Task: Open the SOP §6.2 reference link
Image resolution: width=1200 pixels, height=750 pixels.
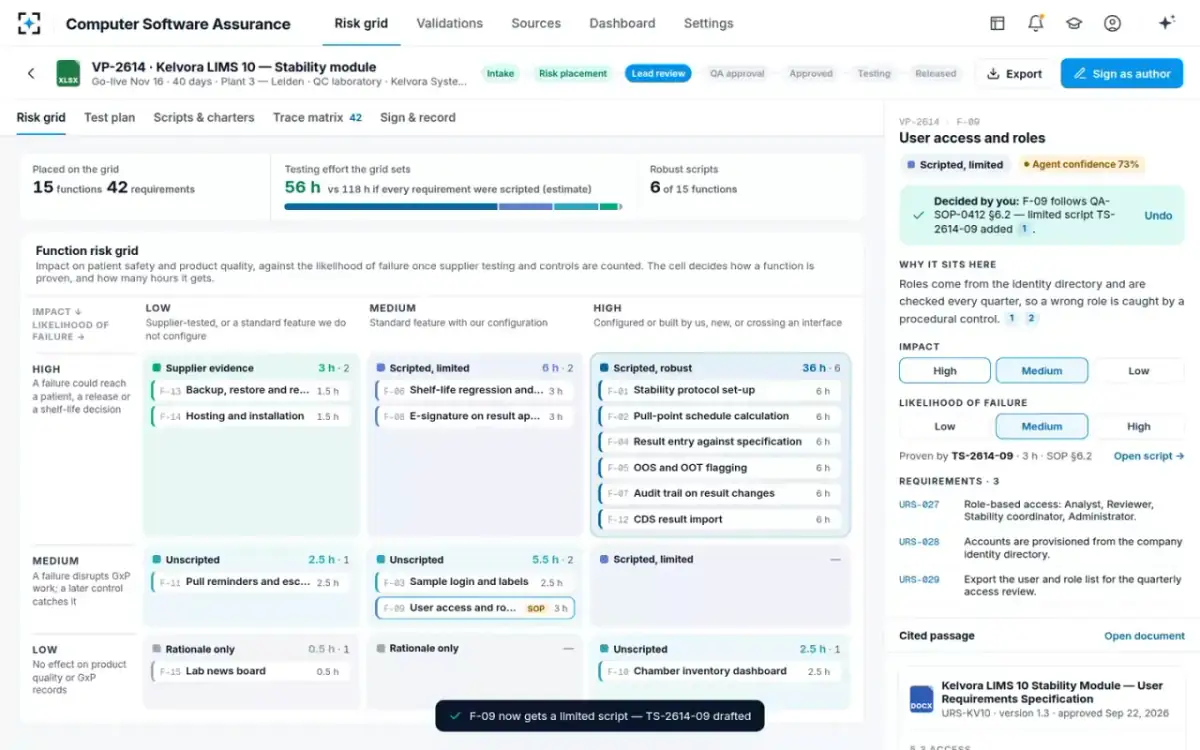Action: tap(1069, 456)
